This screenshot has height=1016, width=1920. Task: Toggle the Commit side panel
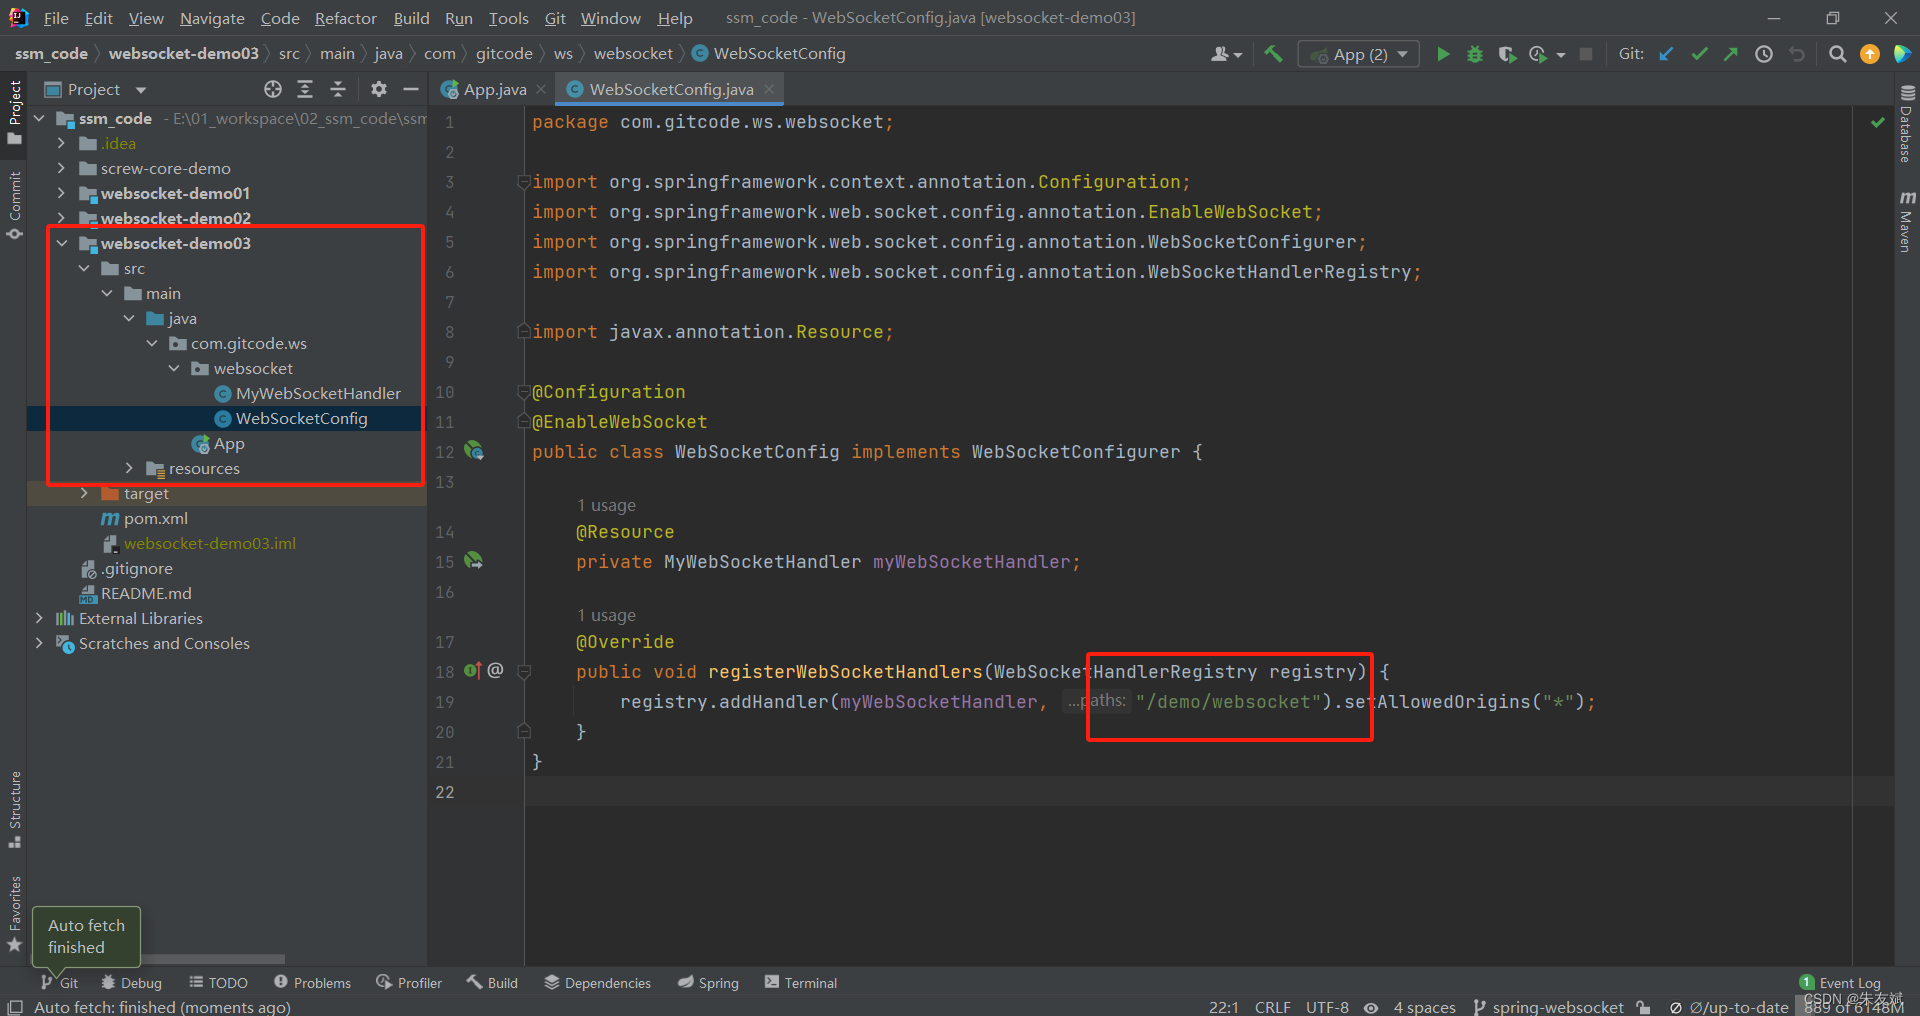point(14,205)
